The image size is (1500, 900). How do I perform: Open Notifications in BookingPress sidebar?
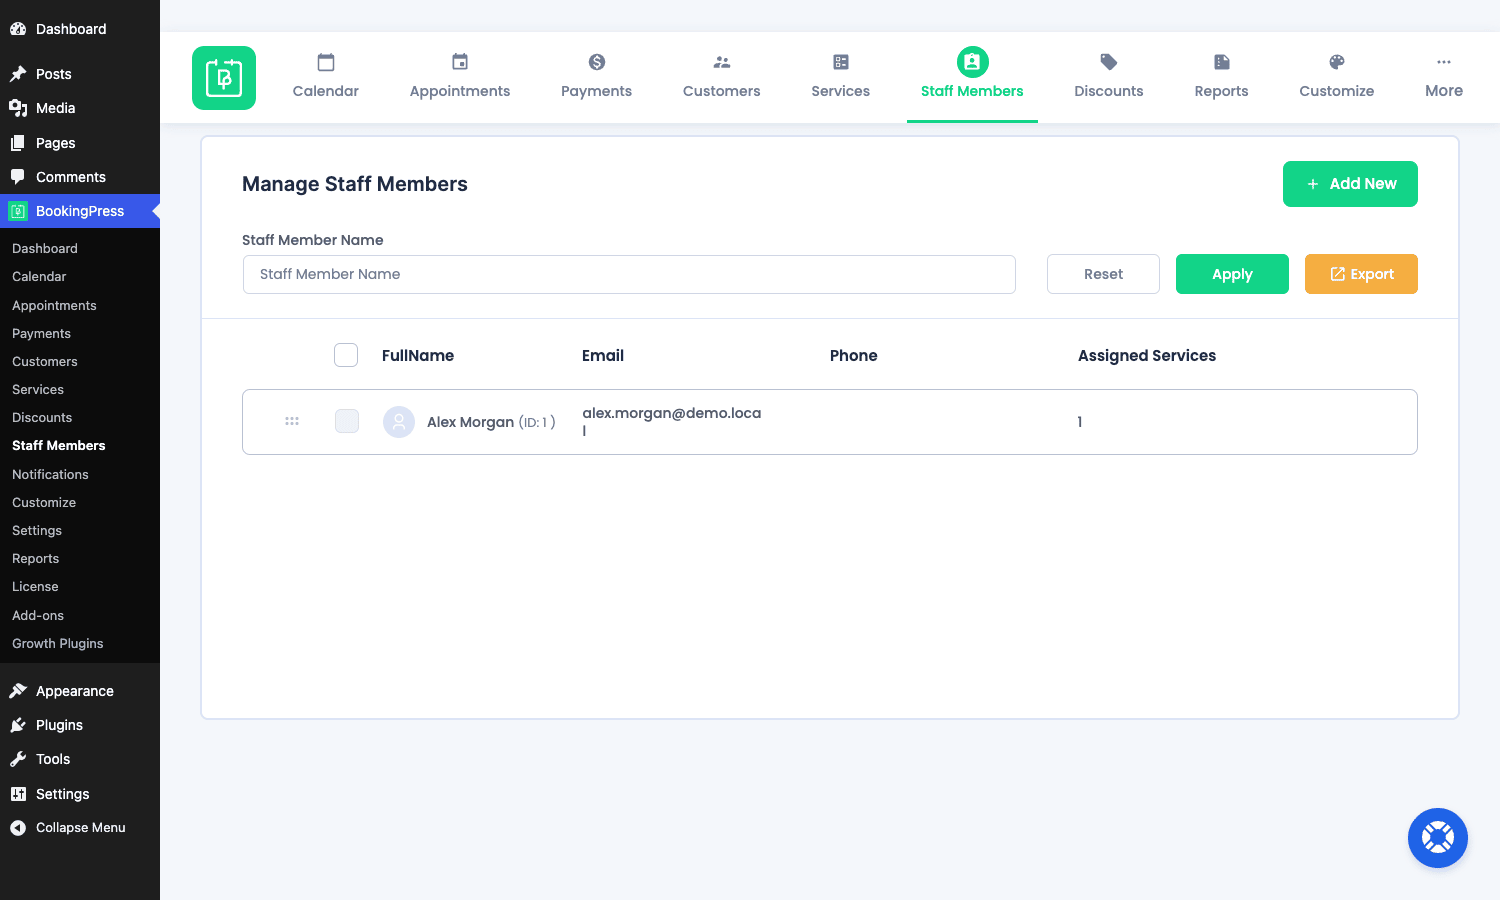pos(50,474)
